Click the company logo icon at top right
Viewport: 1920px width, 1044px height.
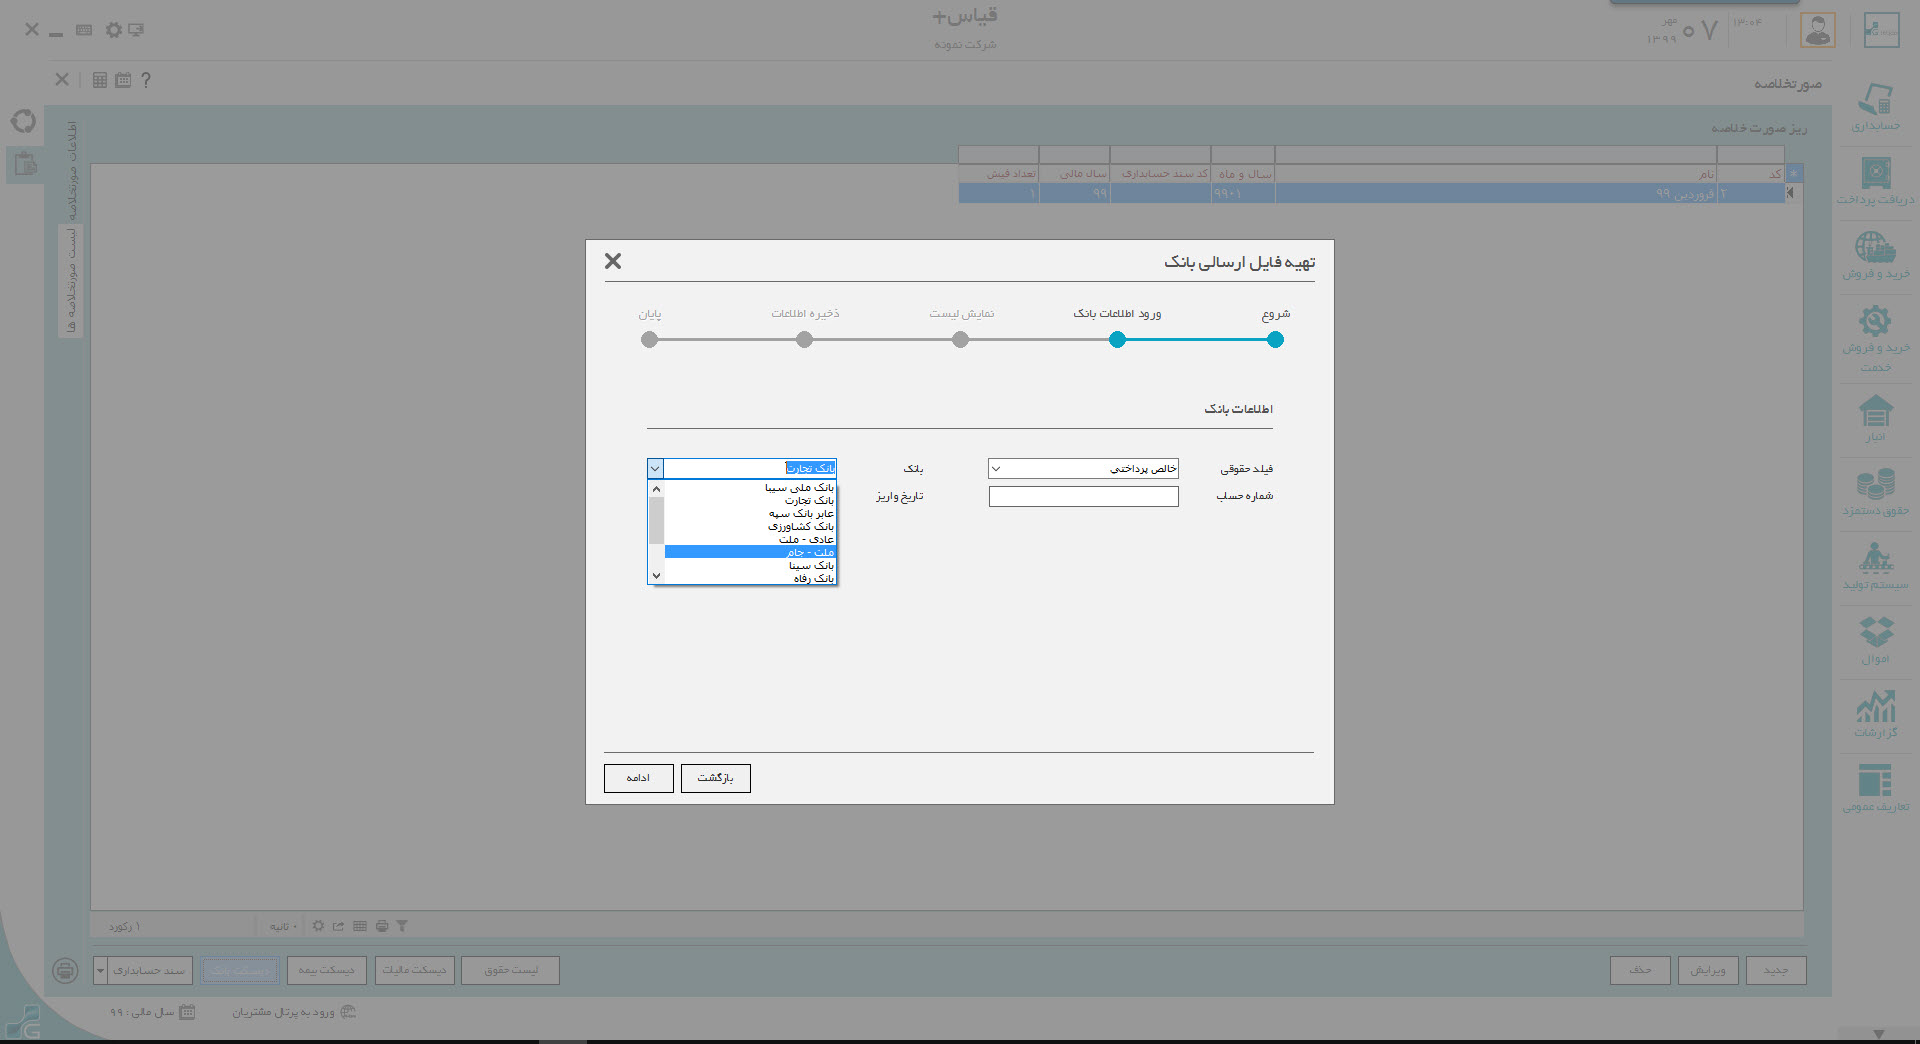1882,30
